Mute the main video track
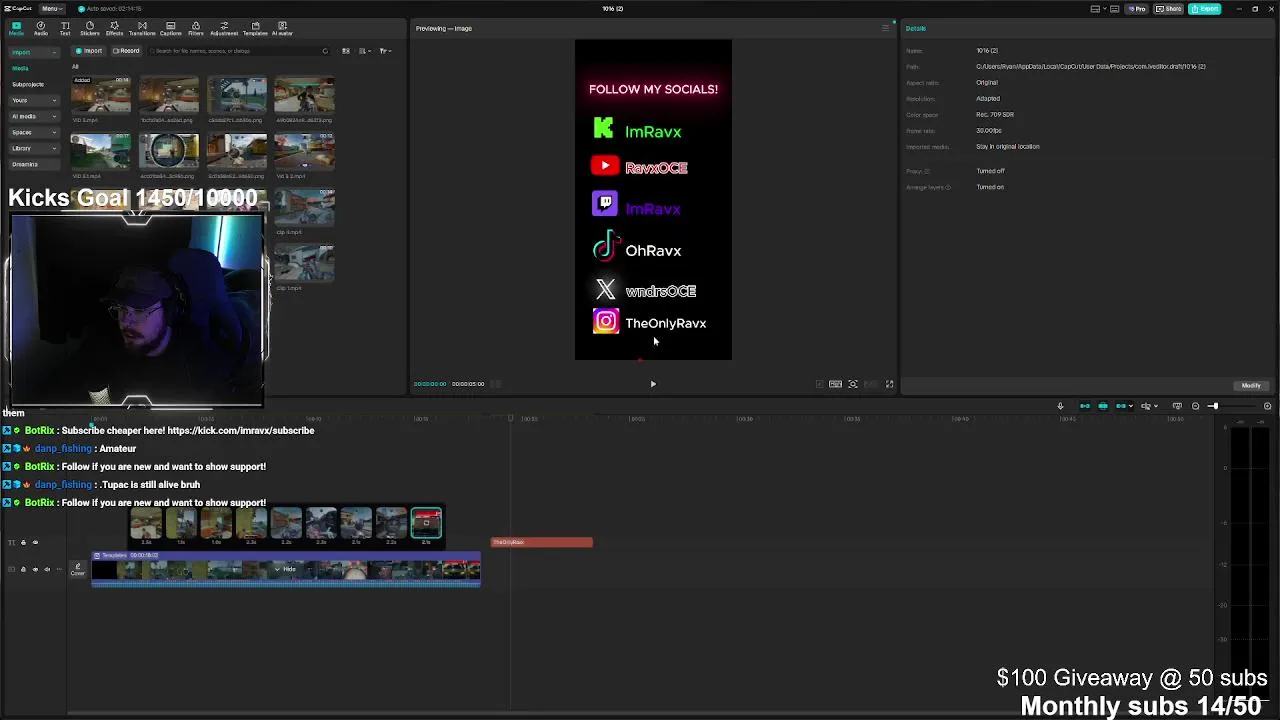Viewport: 1280px width, 720px height. 47,570
